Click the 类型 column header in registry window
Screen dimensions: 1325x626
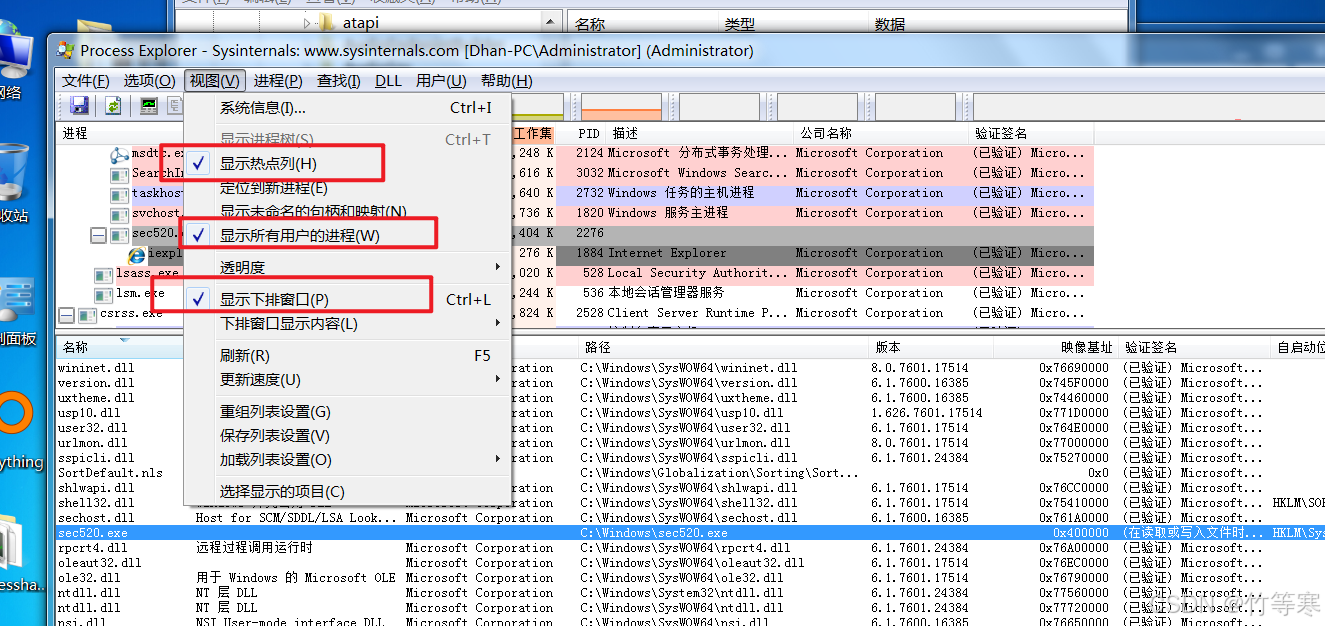(740, 24)
